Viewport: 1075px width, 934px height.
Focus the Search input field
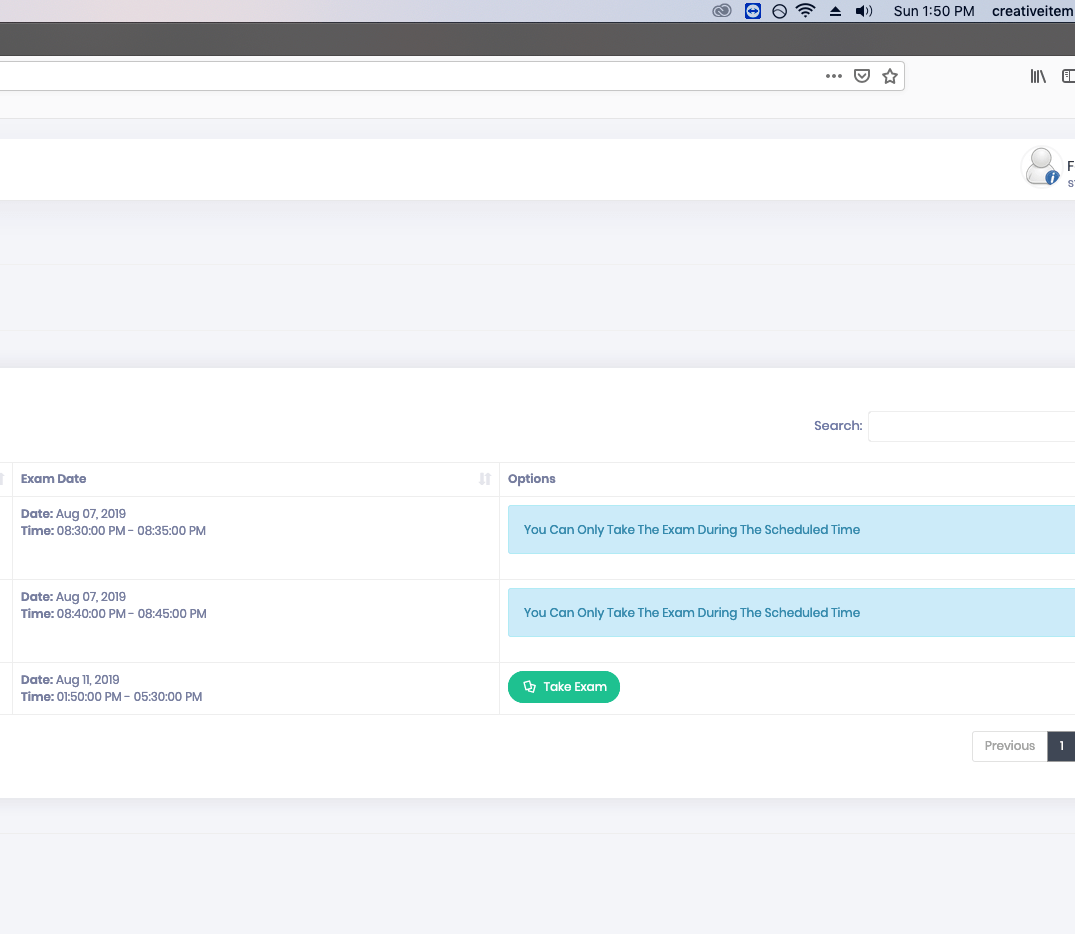(x=971, y=427)
